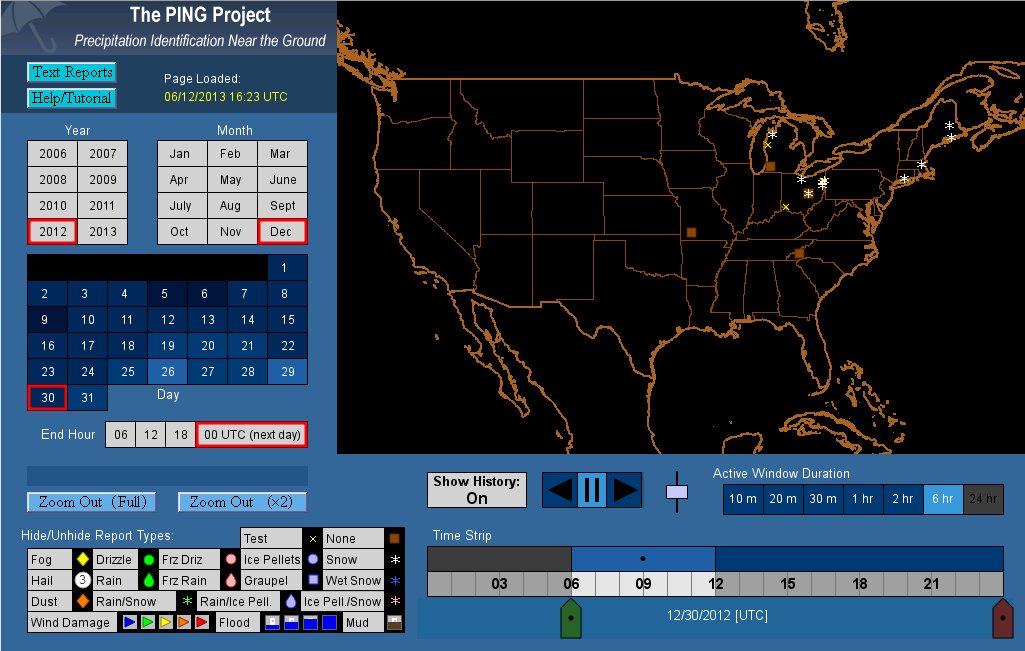Image resolution: width=1025 pixels, height=651 pixels.
Task: Click the green start marker under time strip
Action: 570,618
